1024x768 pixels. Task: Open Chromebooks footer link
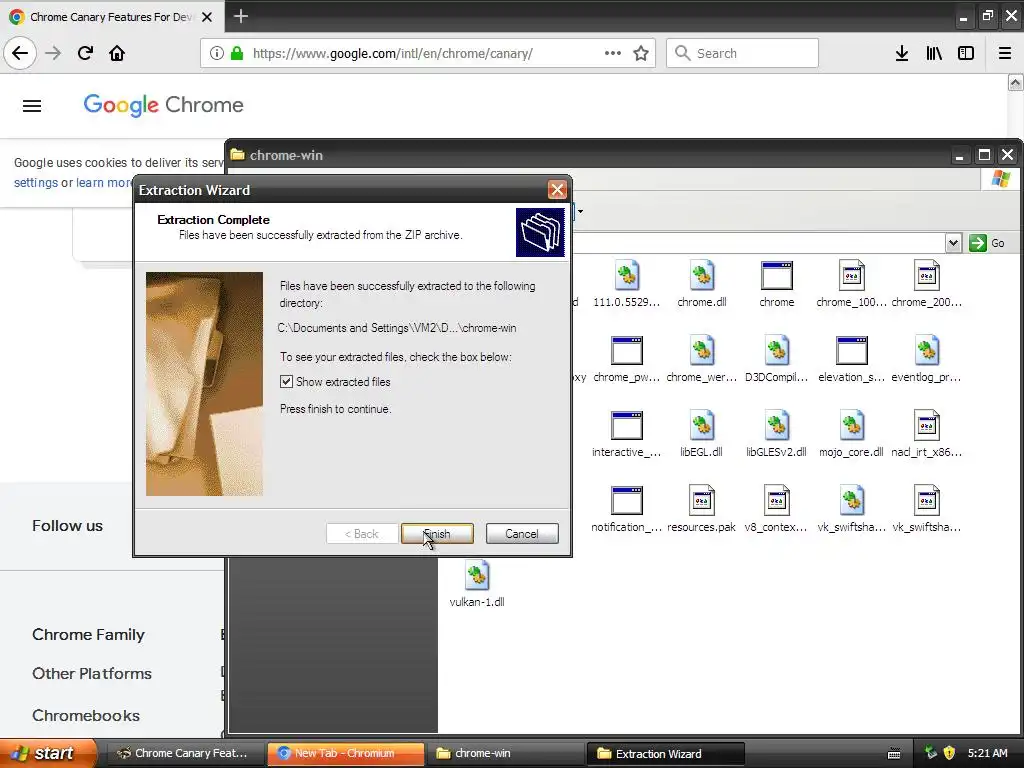tap(86, 715)
